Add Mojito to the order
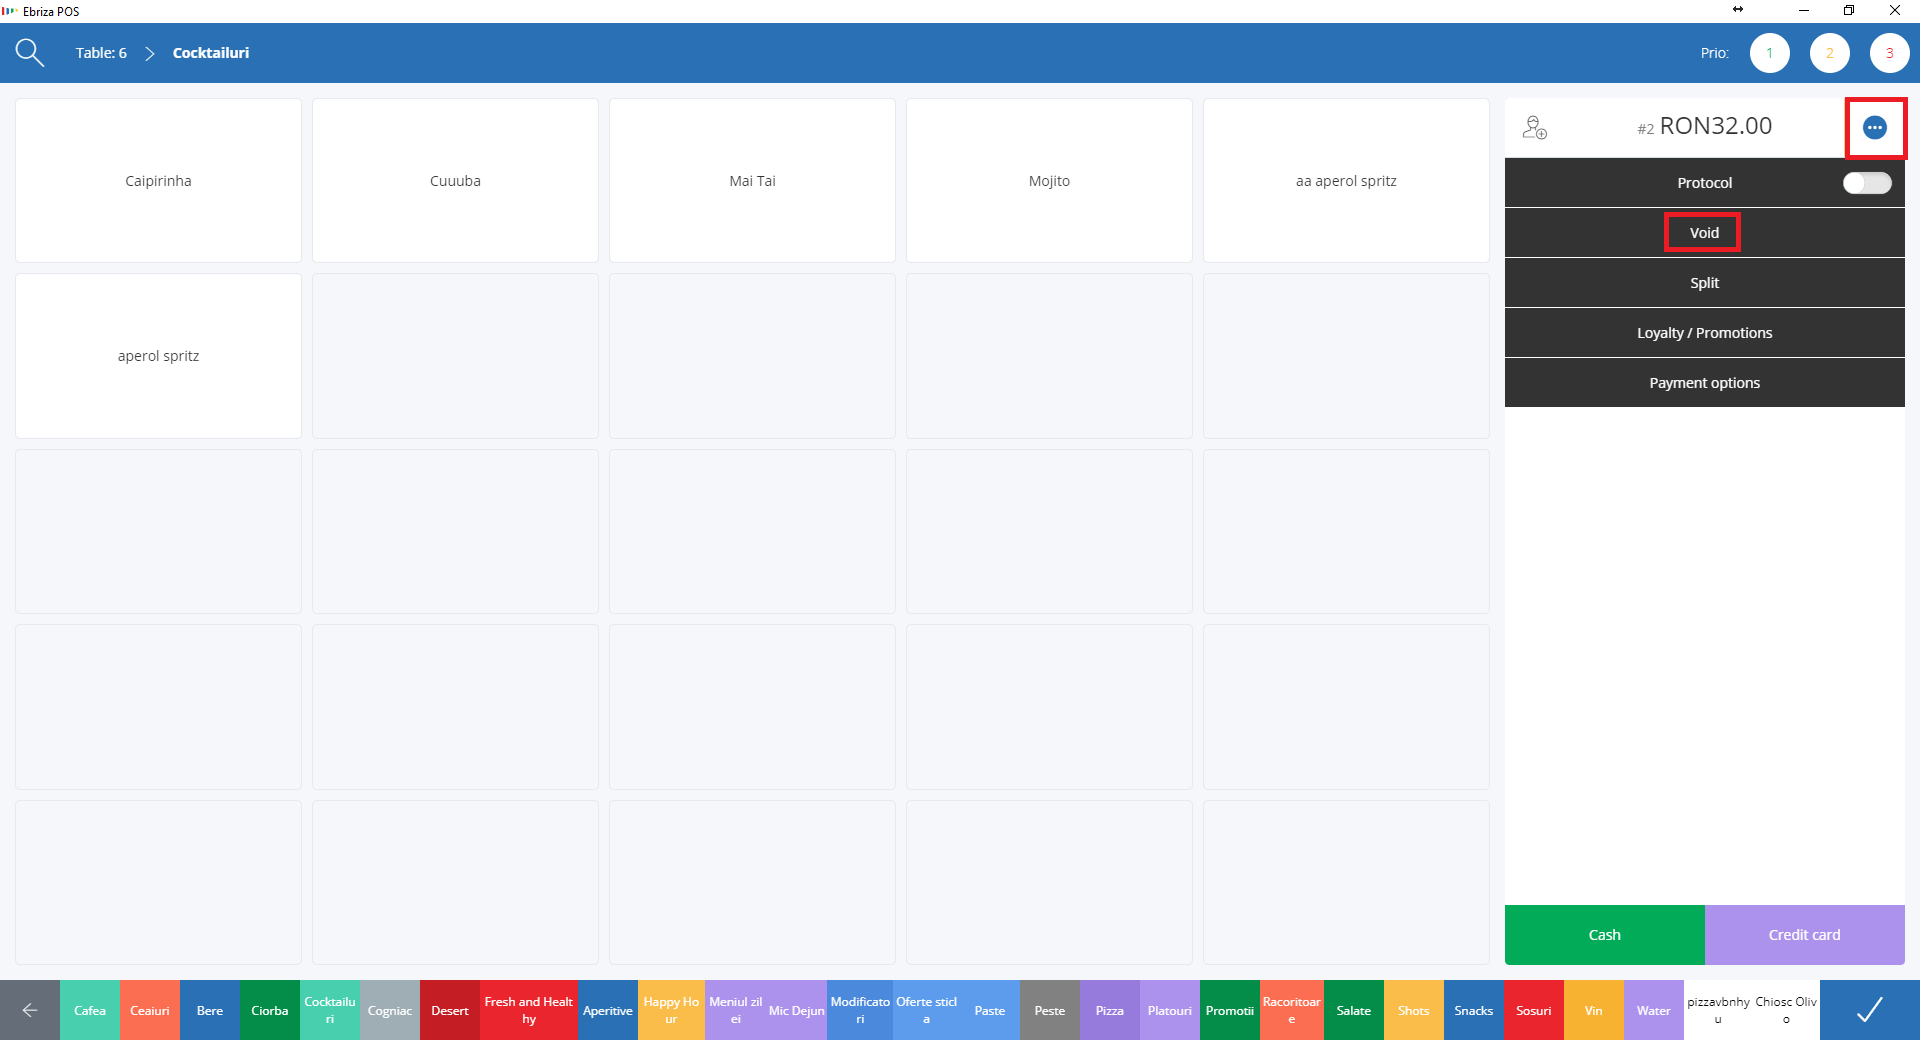 click(1049, 181)
